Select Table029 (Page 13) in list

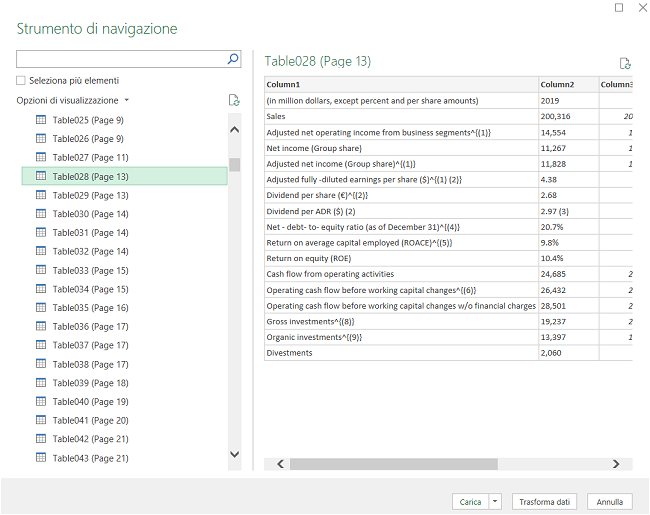[x=89, y=195]
